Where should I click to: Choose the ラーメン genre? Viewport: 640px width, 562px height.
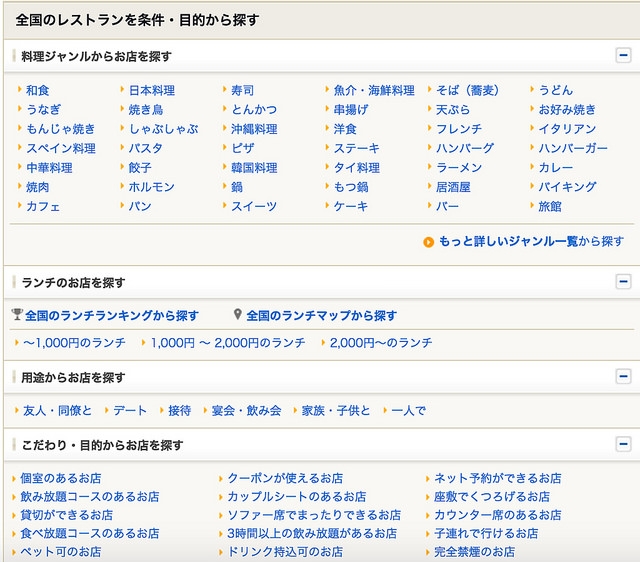point(459,168)
